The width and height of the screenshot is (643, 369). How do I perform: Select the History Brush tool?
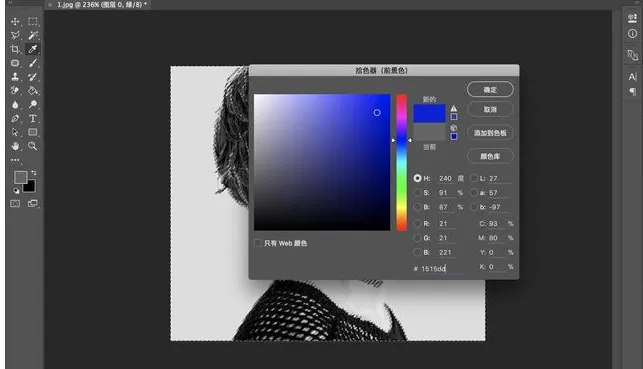click(33, 77)
